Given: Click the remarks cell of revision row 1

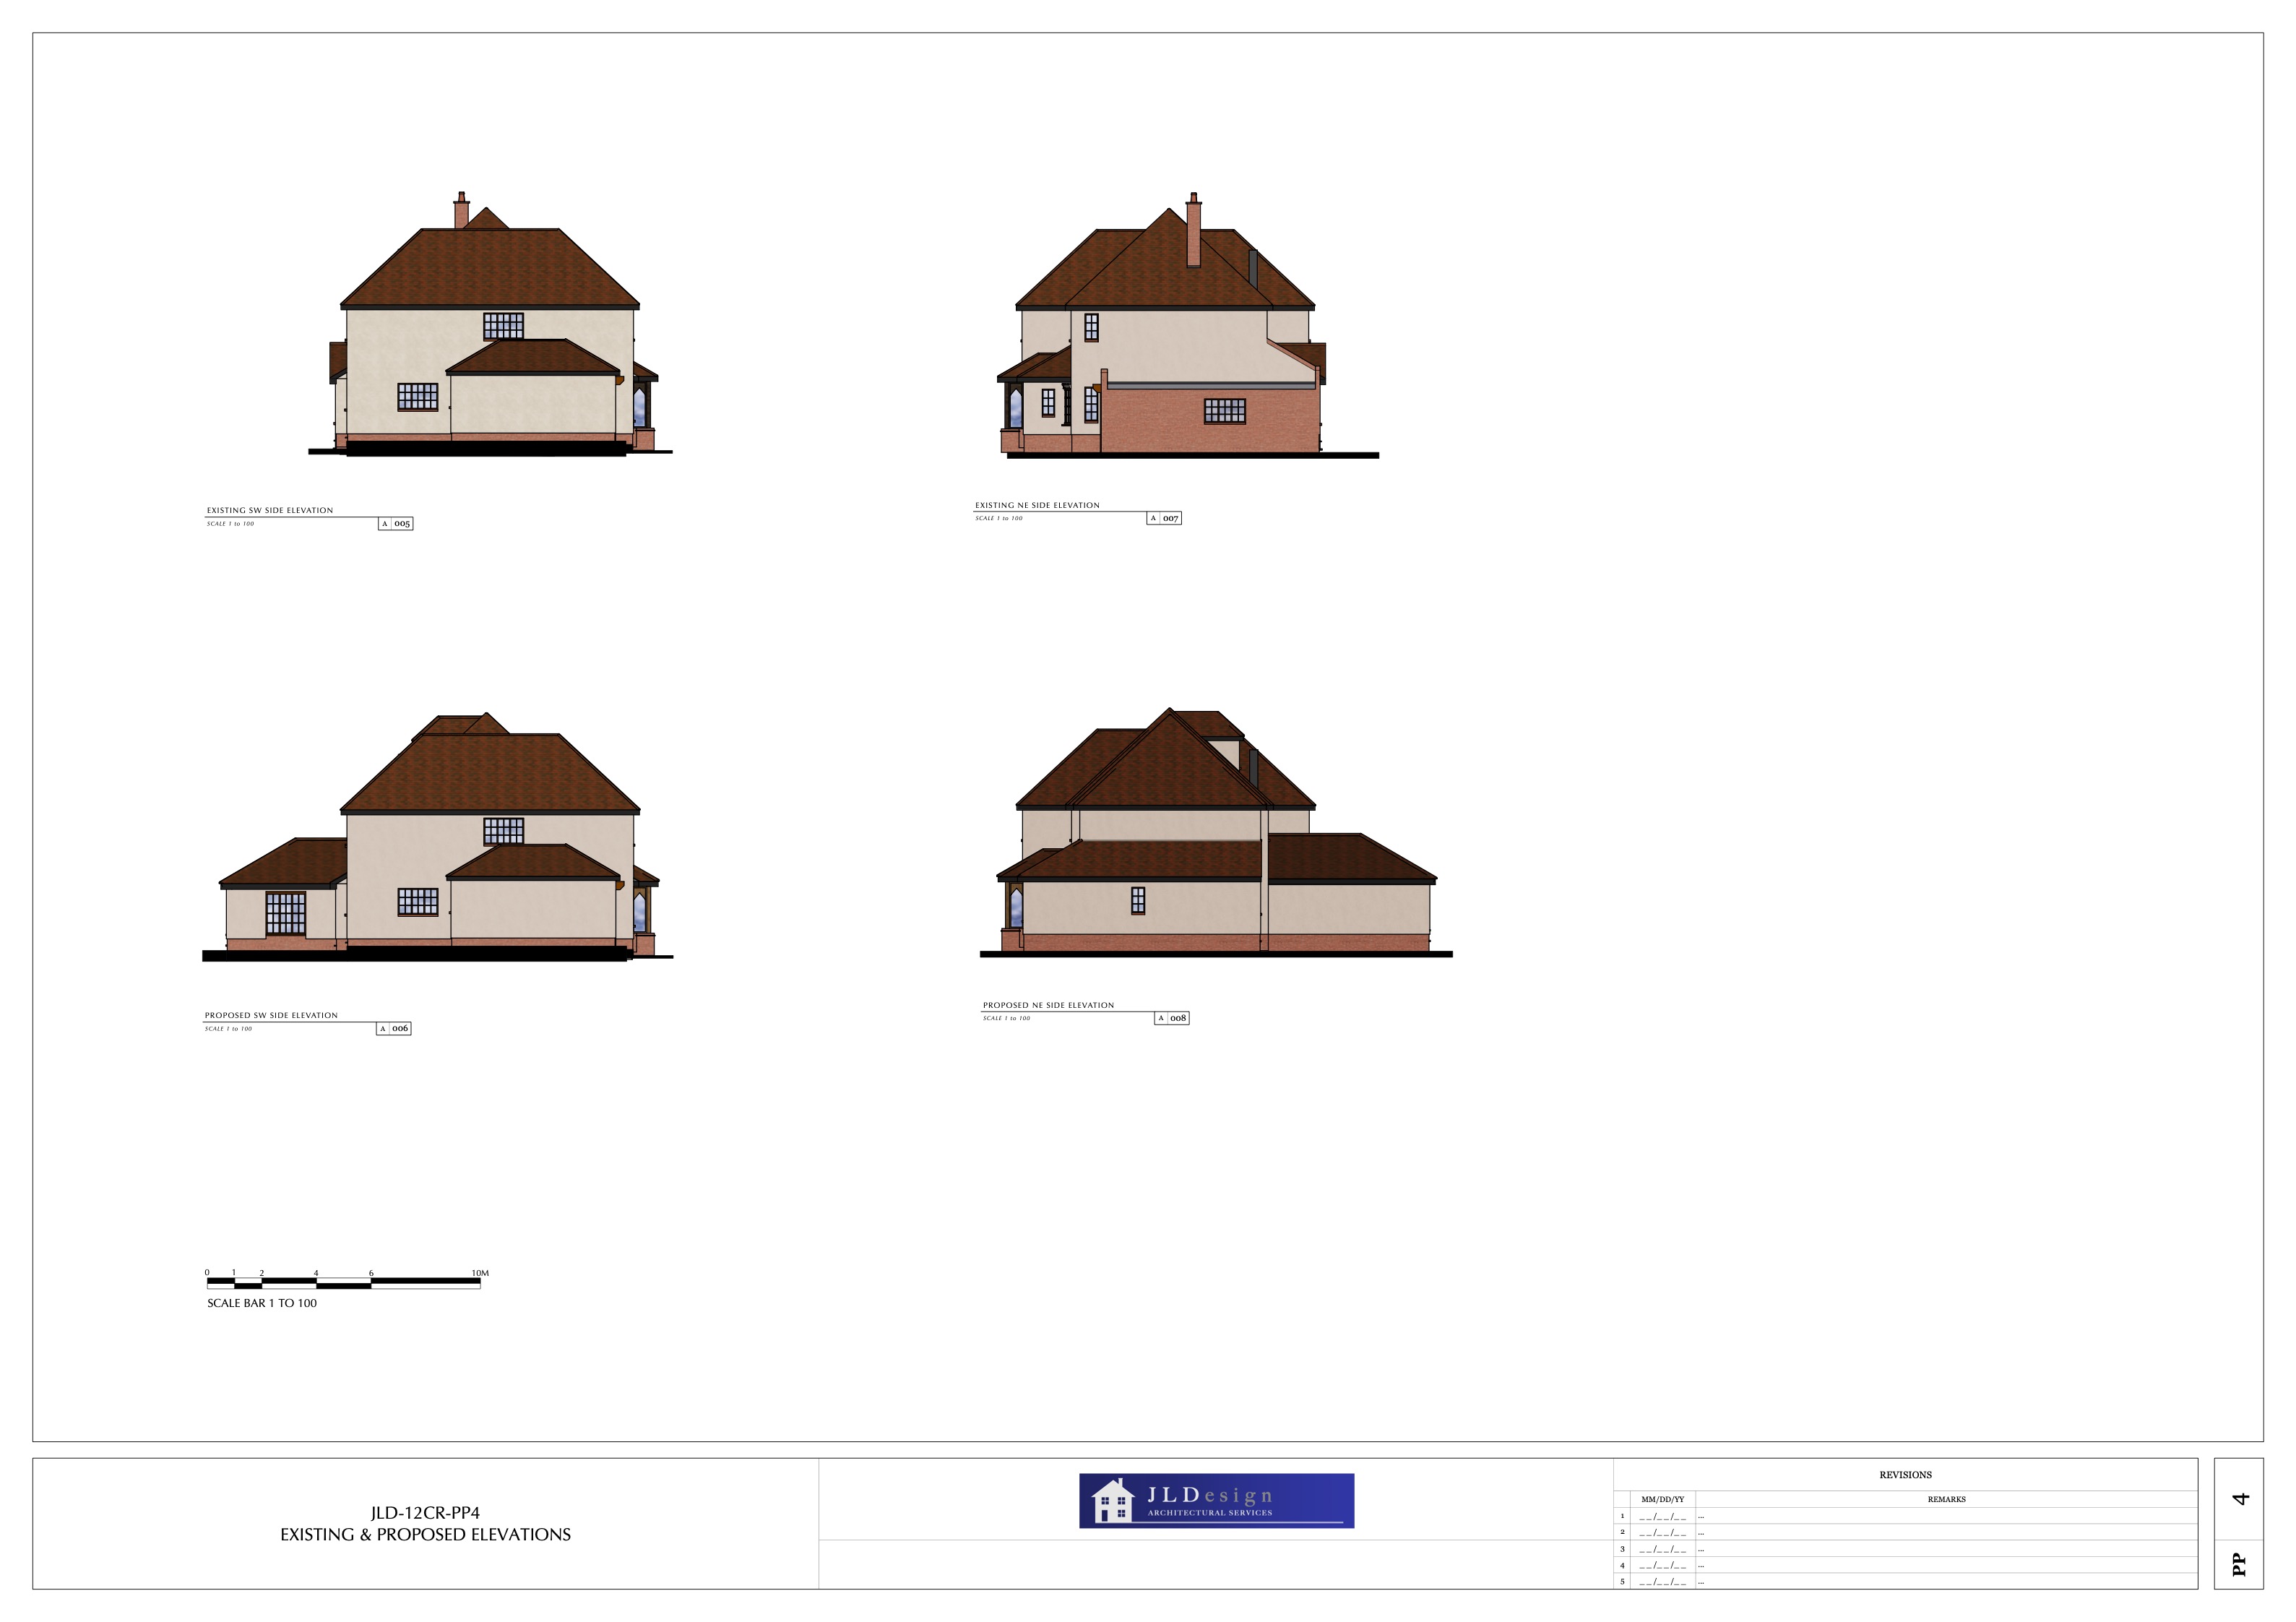Looking at the screenshot, I should pos(1946,1516).
